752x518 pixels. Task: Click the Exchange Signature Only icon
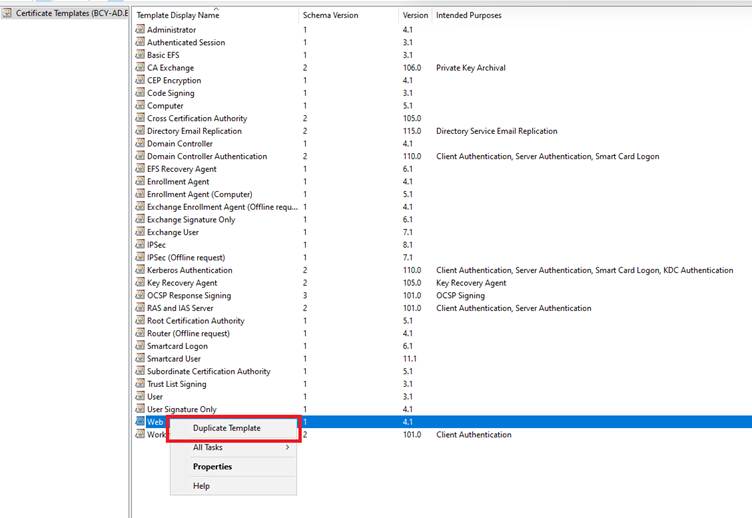[x=140, y=219]
